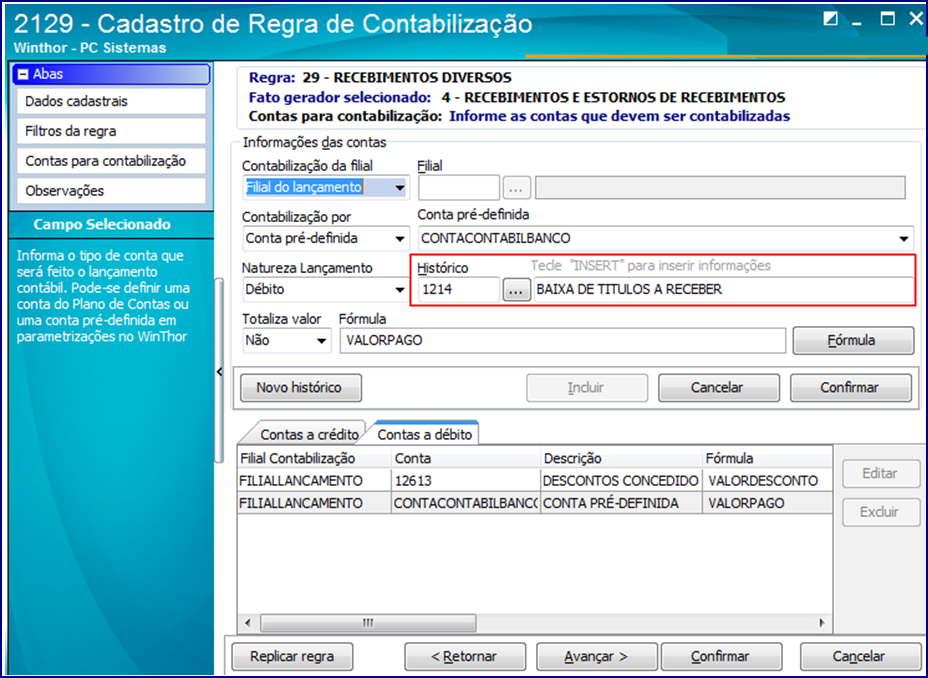Click the Histórico lookup ellipsis button
The image size is (928, 678).
pos(516,290)
